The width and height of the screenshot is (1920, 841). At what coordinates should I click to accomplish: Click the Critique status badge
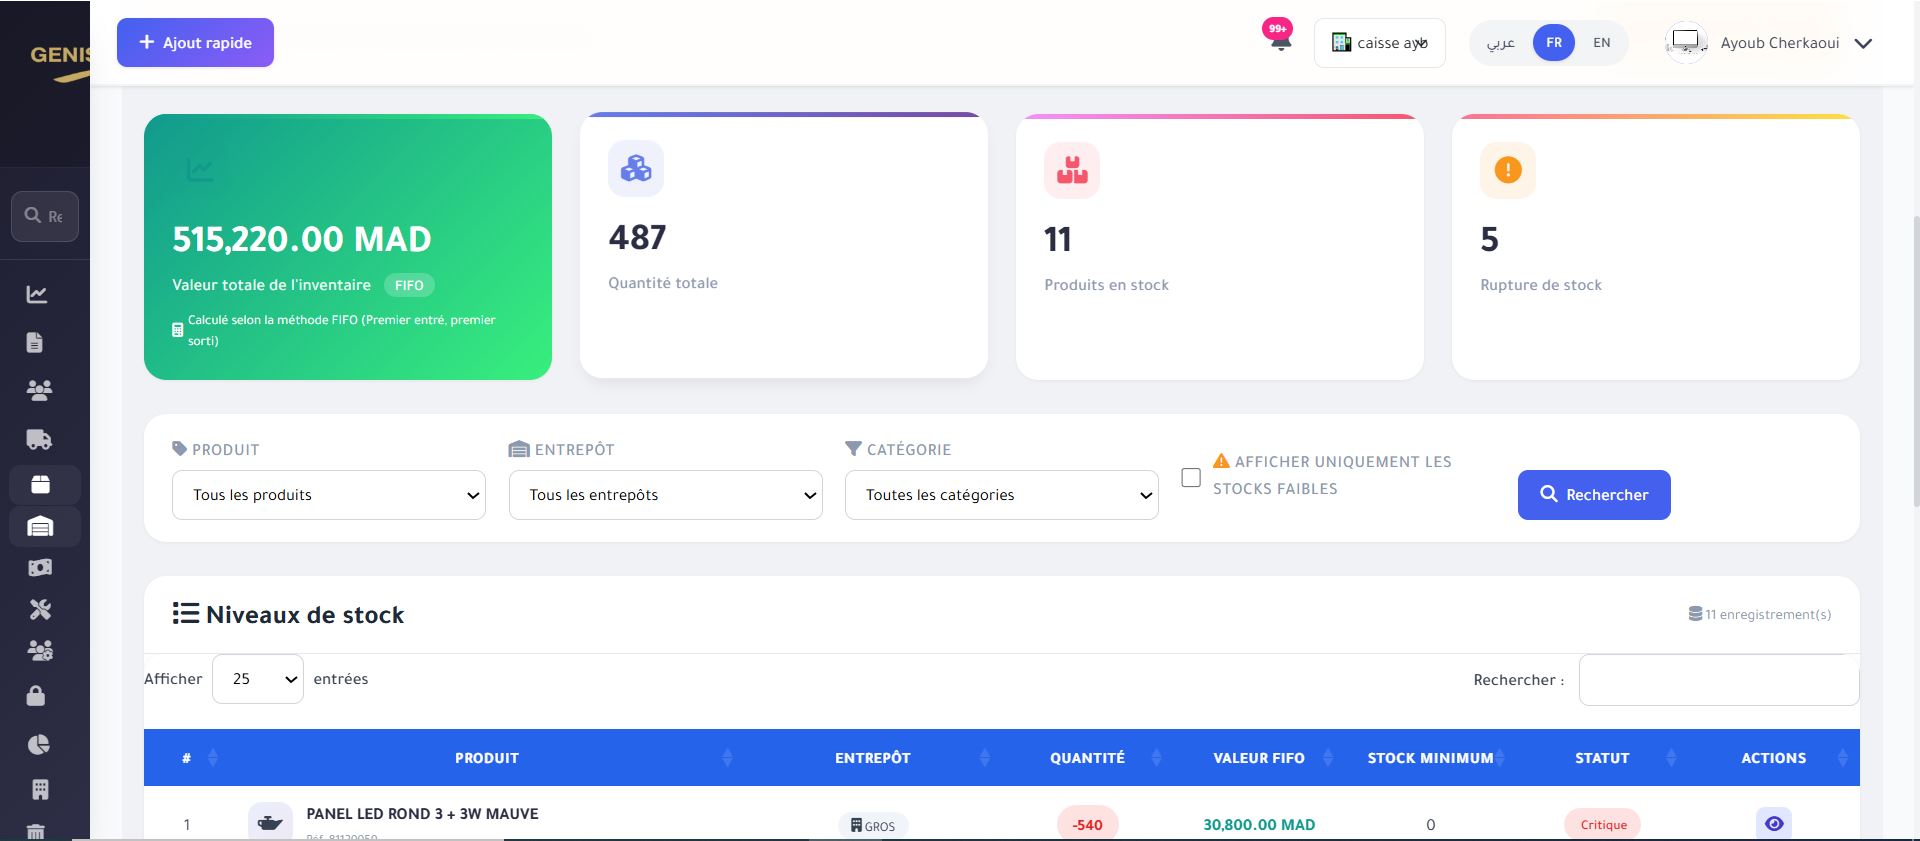1603,825
